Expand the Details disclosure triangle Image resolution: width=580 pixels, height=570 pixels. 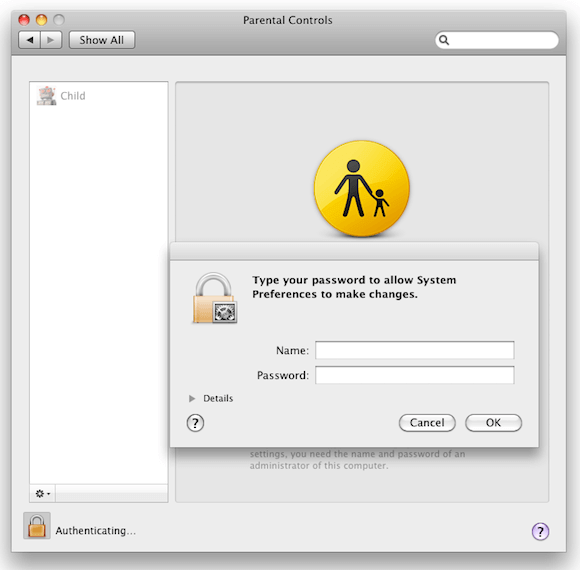coord(192,398)
